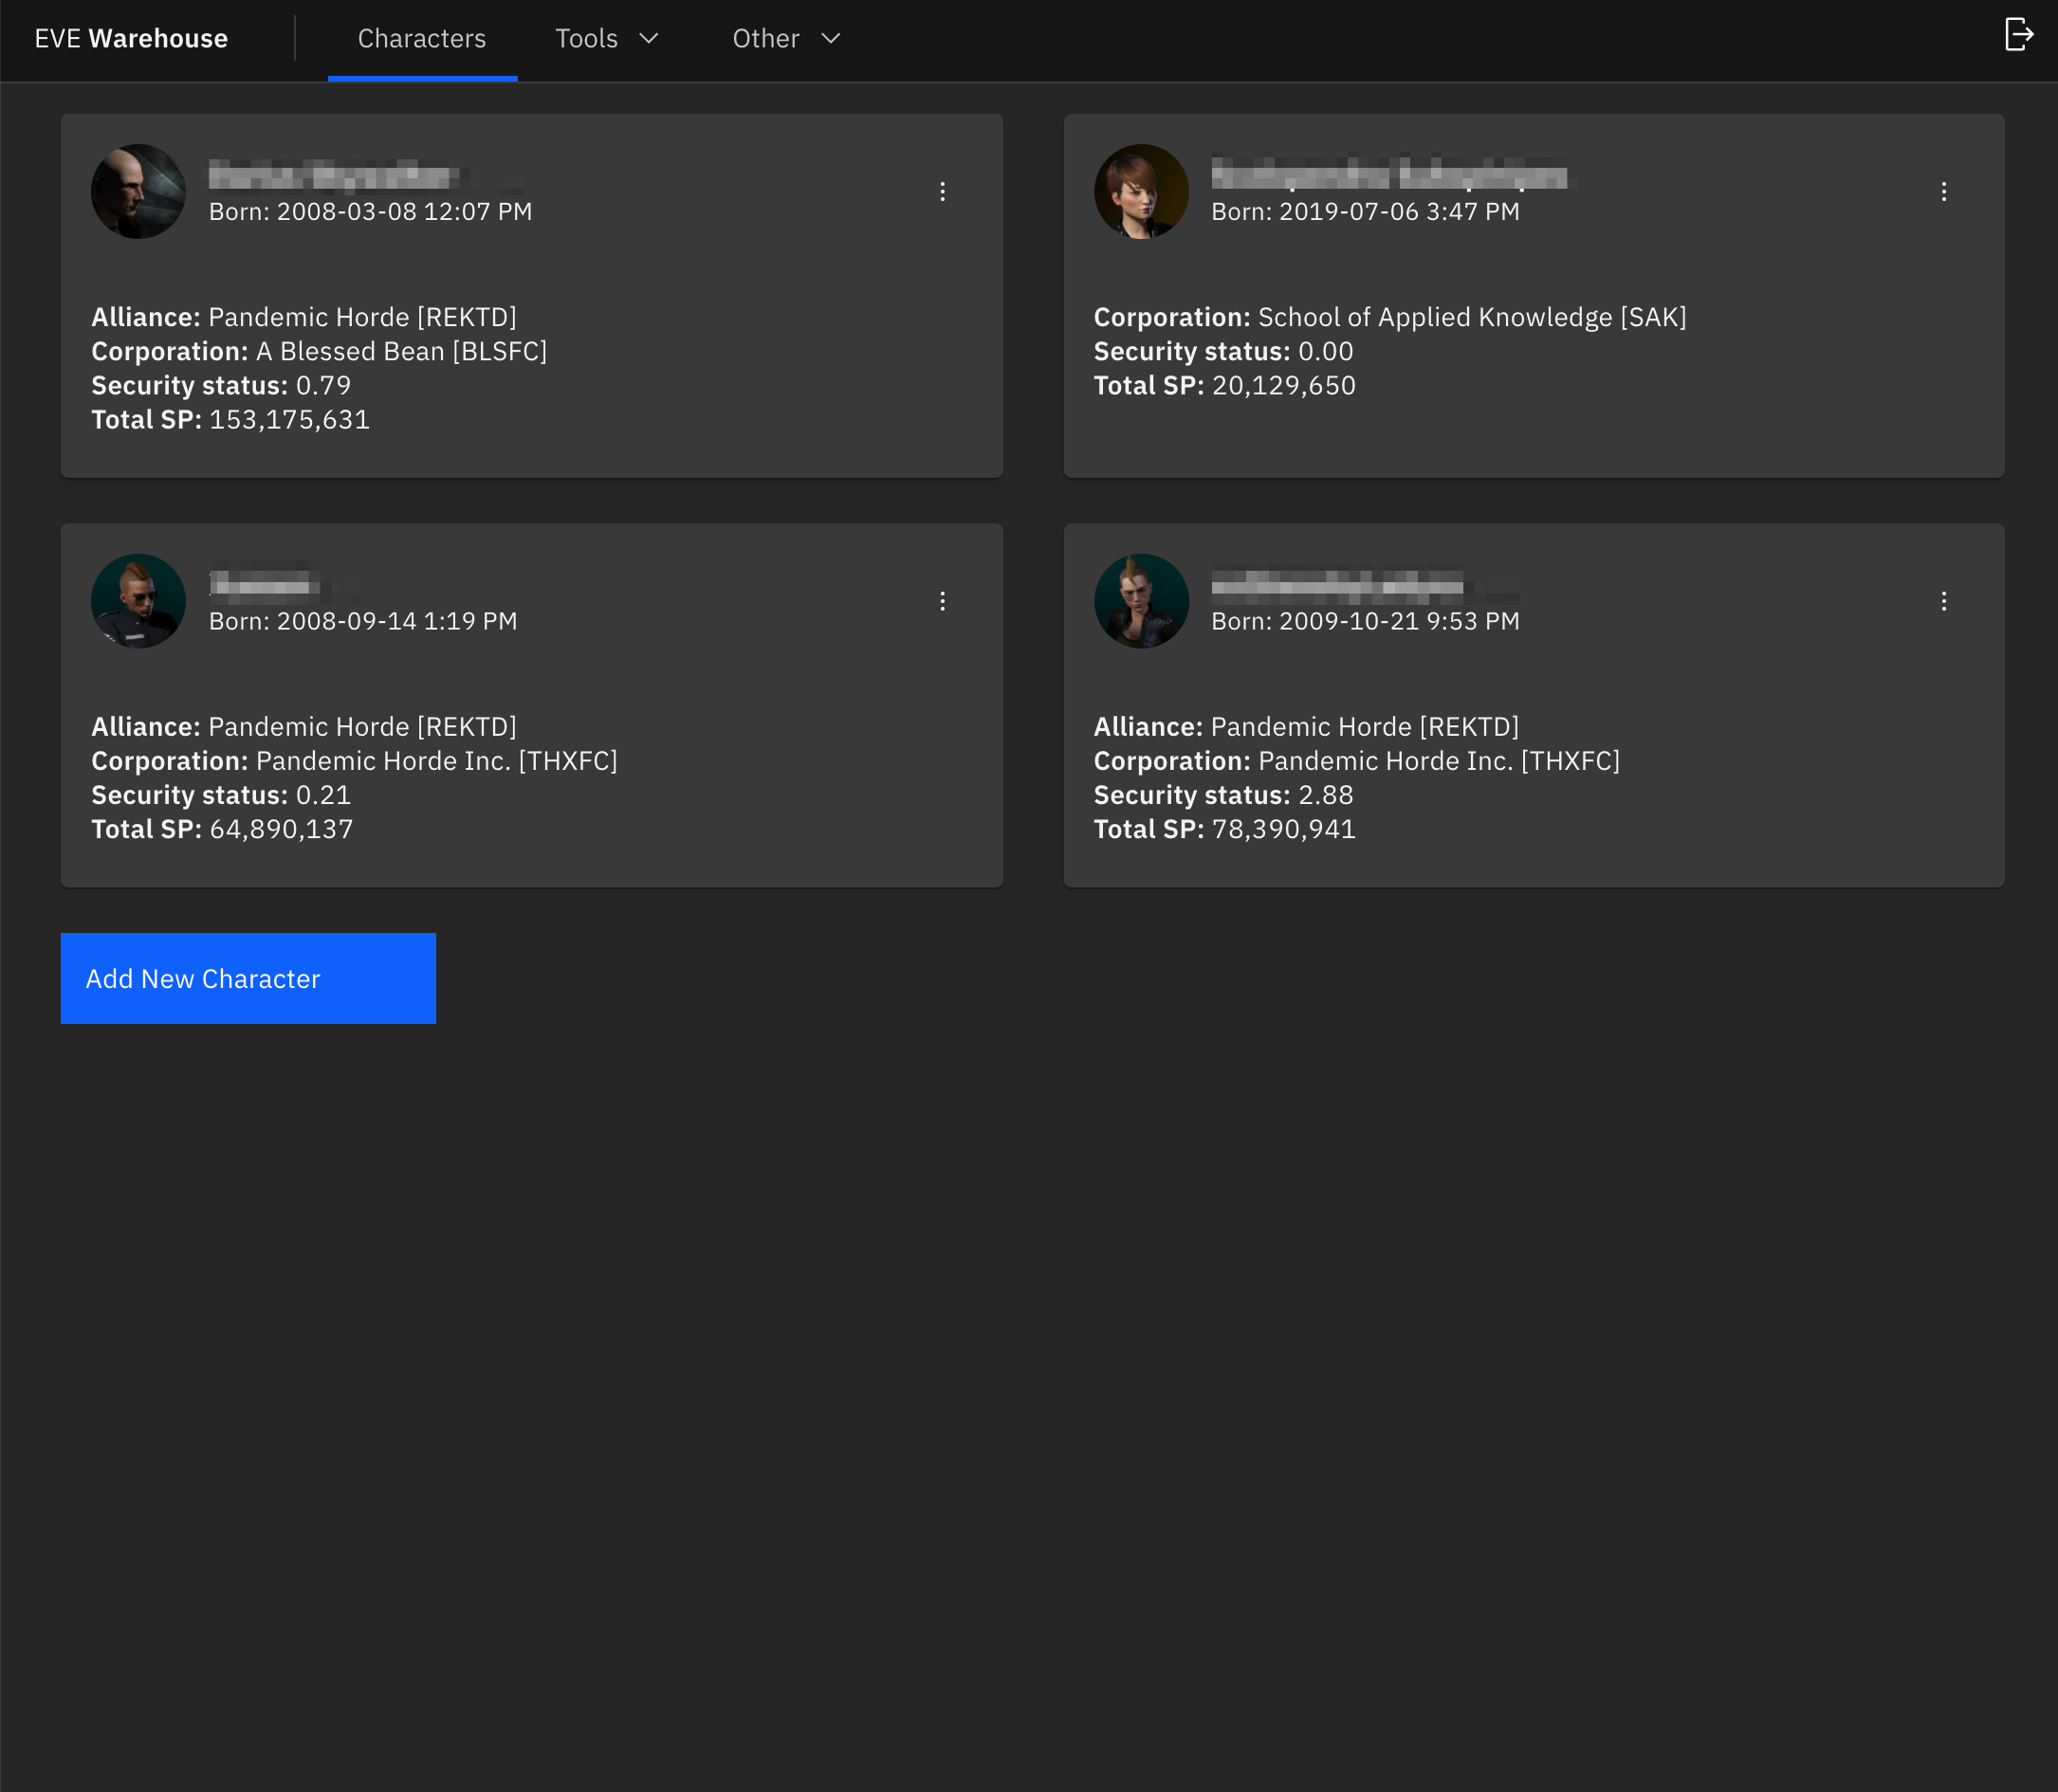The width and height of the screenshot is (2058, 1792).
Task: Open options menu for character born 2008-09-14
Action: [x=942, y=601]
